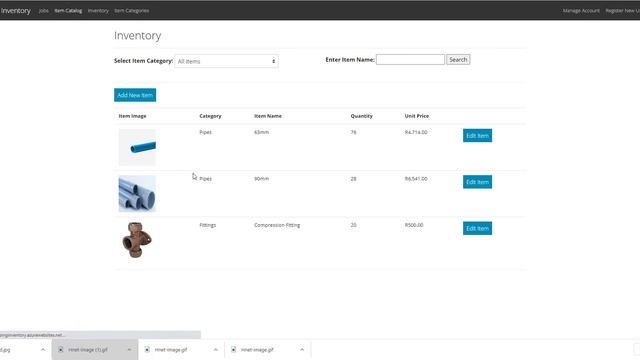Screen dimensions: 640x360
Task: Edit the 63mm pipe item
Action: pos(477,136)
